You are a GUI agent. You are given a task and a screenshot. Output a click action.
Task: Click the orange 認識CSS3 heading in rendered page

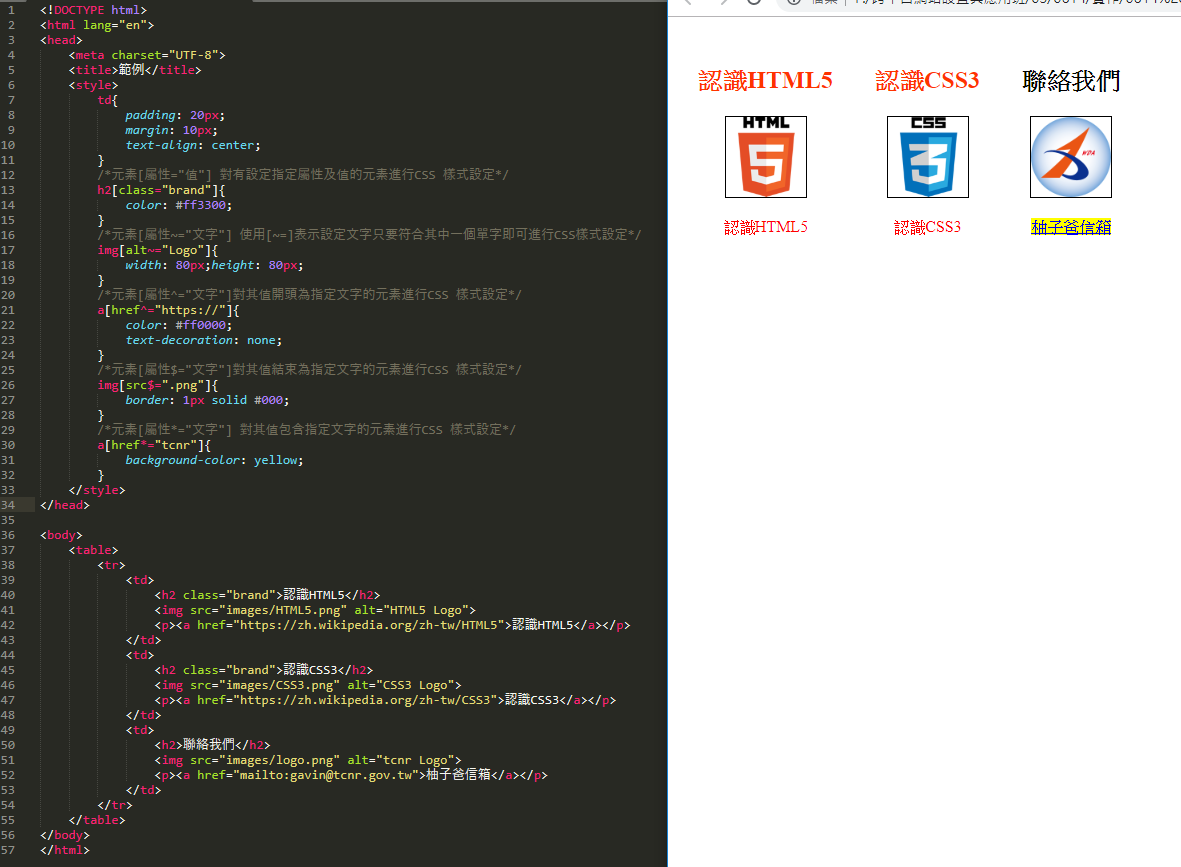[x=927, y=82]
